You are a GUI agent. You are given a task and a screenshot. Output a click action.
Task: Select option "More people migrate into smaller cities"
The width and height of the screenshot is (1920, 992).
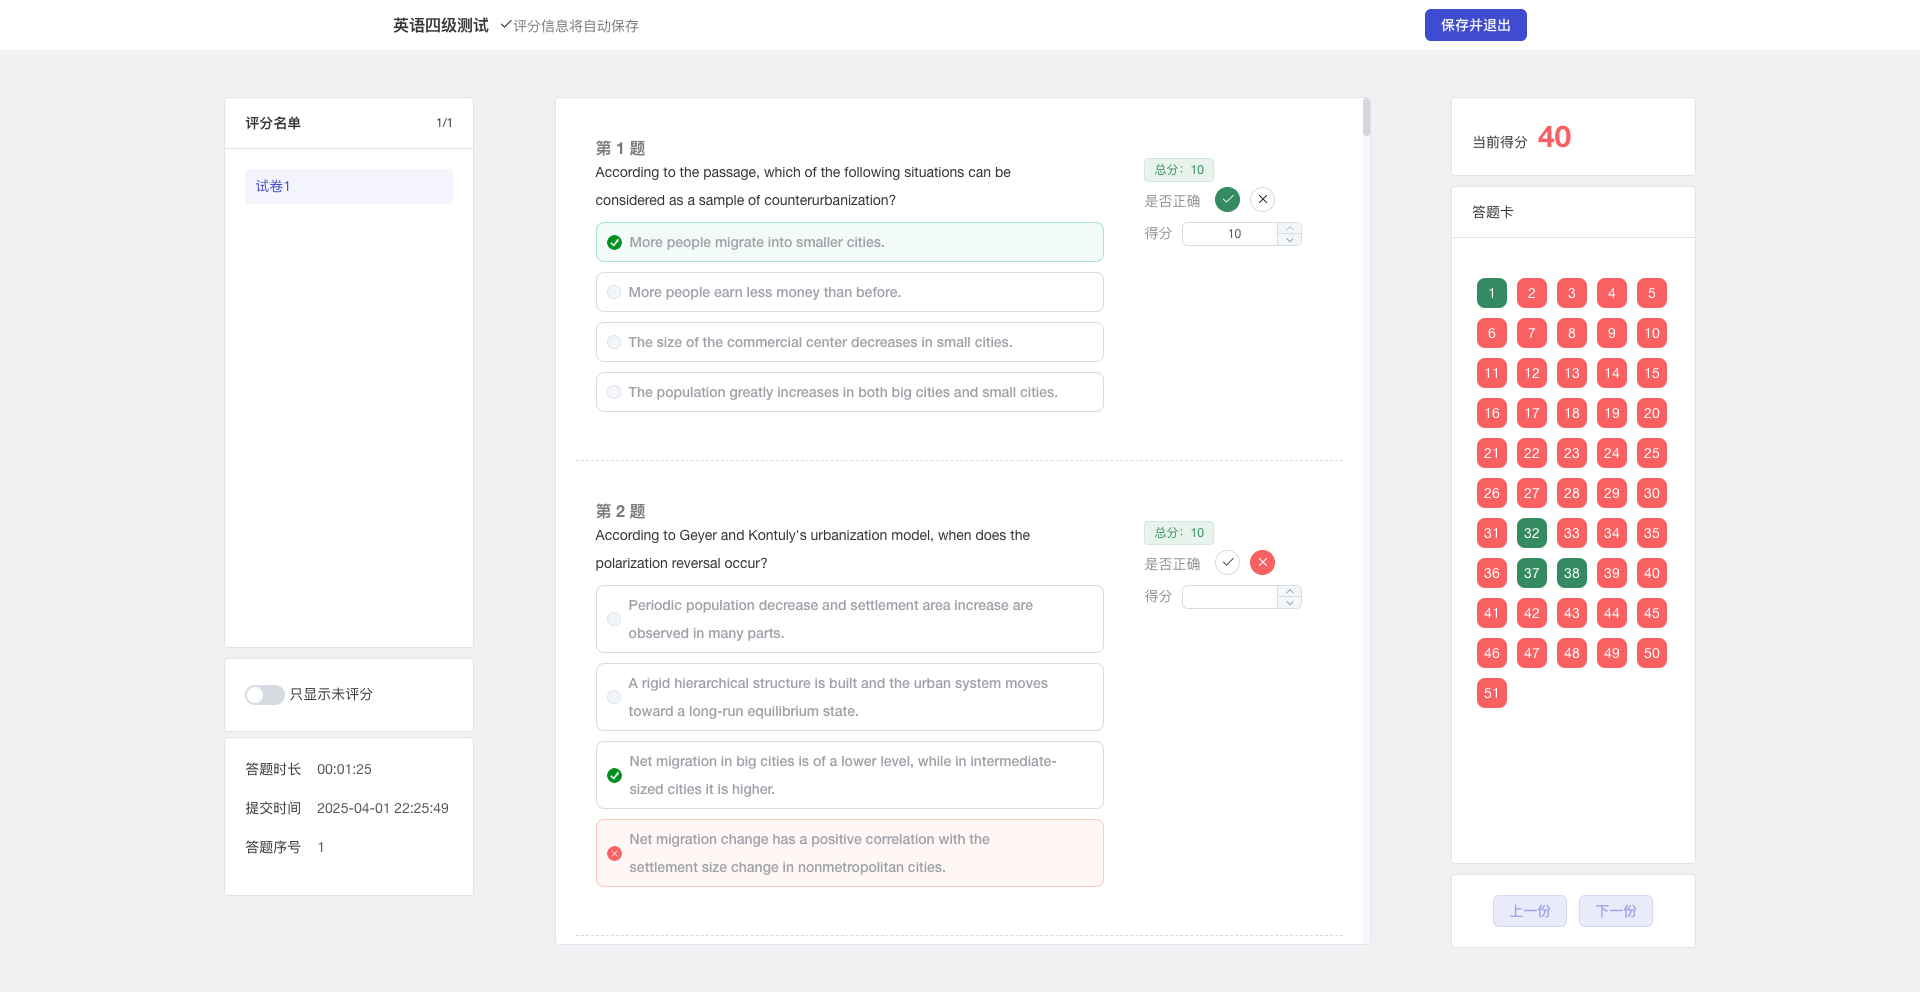[849, 242]
